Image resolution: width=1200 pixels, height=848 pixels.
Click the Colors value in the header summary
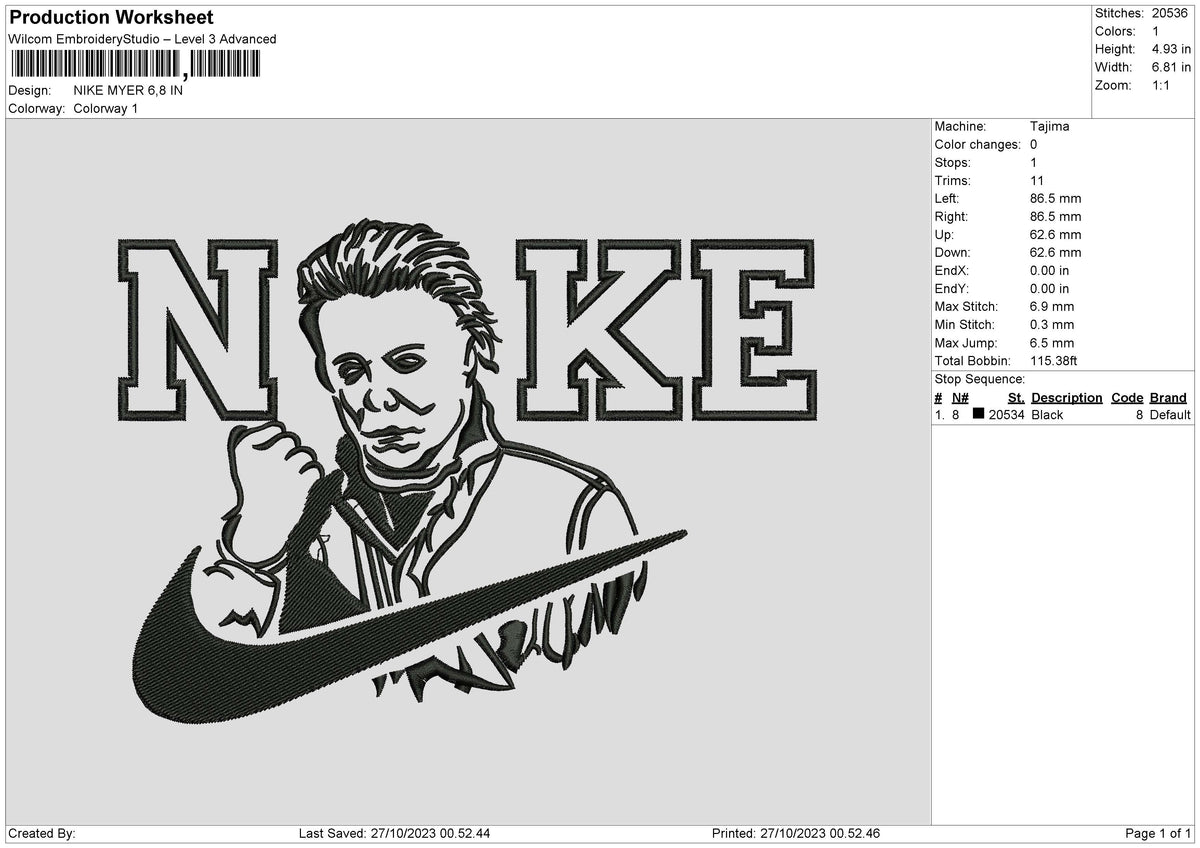pyautogui.click(x=1157, y=31)
